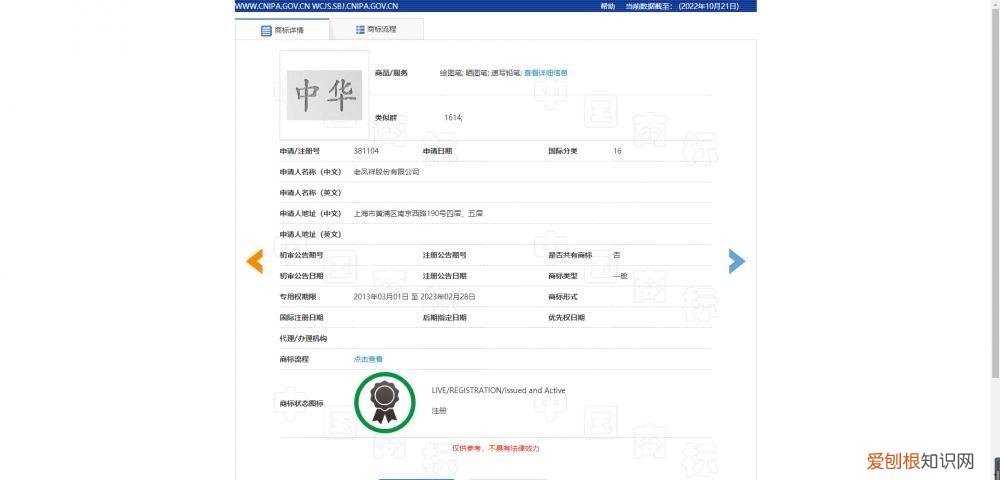
Task: Open the 查看详细信息 link for goods/services
Action: (x=546, y=73)
